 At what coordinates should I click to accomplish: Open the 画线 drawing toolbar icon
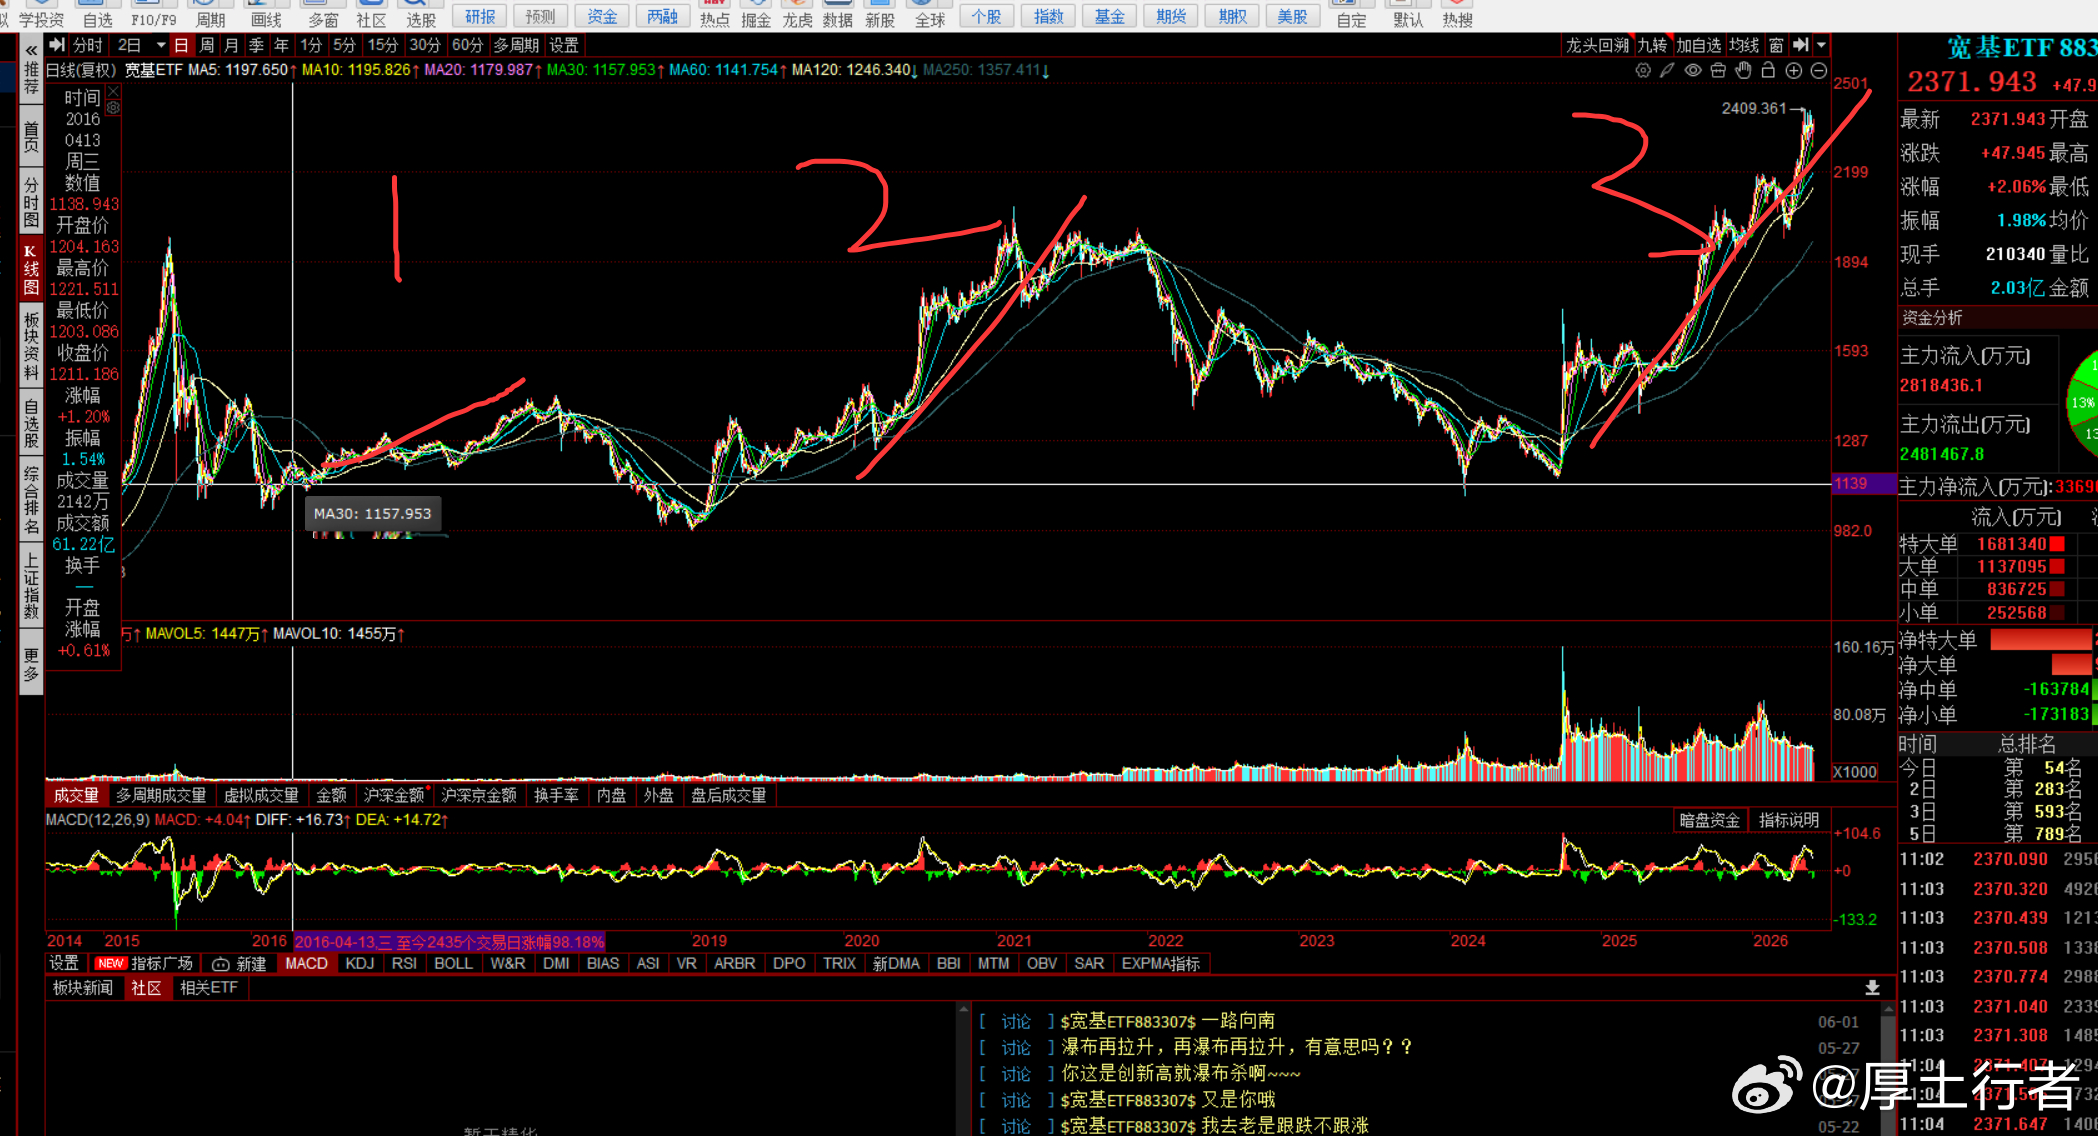click(266, 14)
